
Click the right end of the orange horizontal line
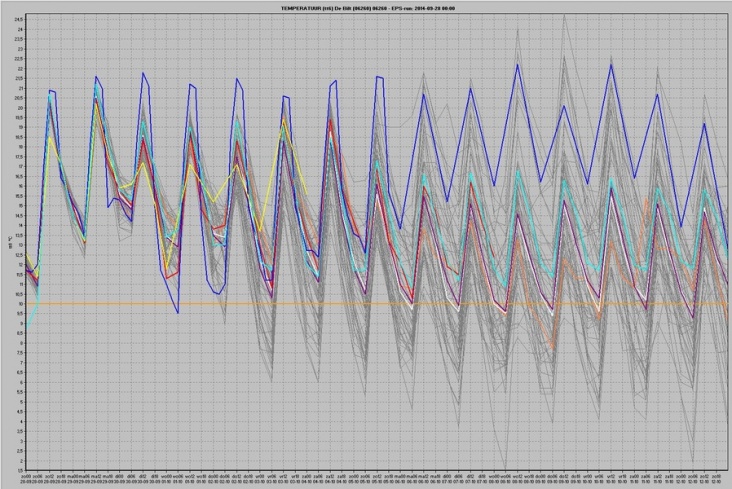726,304
